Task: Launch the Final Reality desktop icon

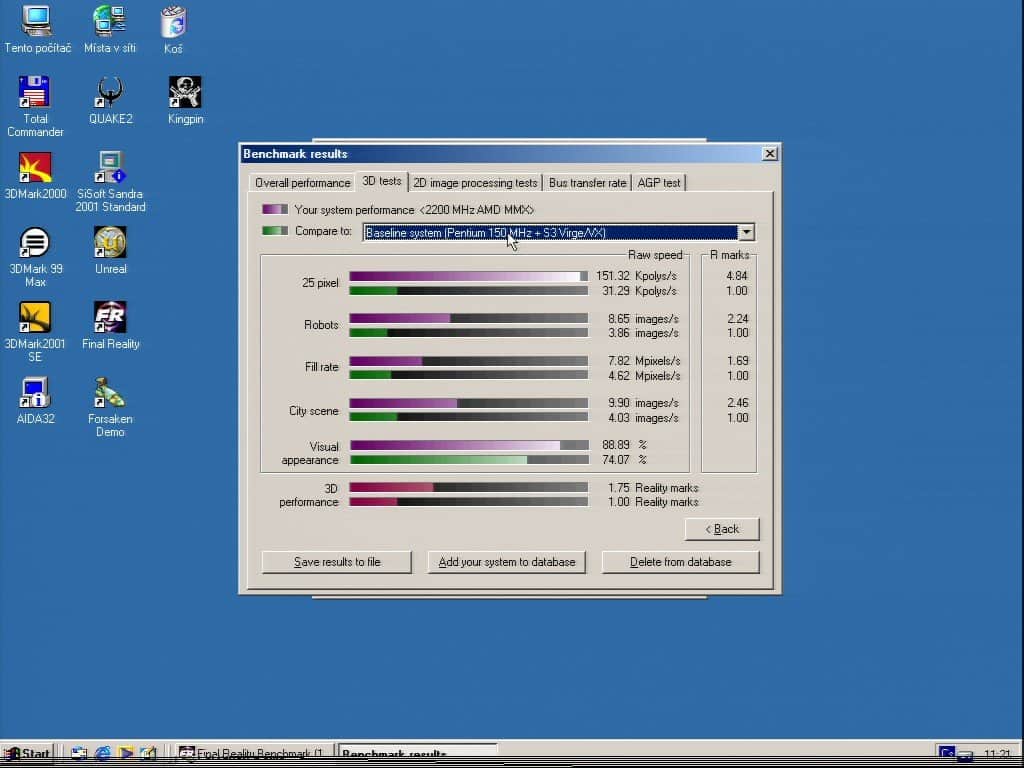Action: point(110,318)
